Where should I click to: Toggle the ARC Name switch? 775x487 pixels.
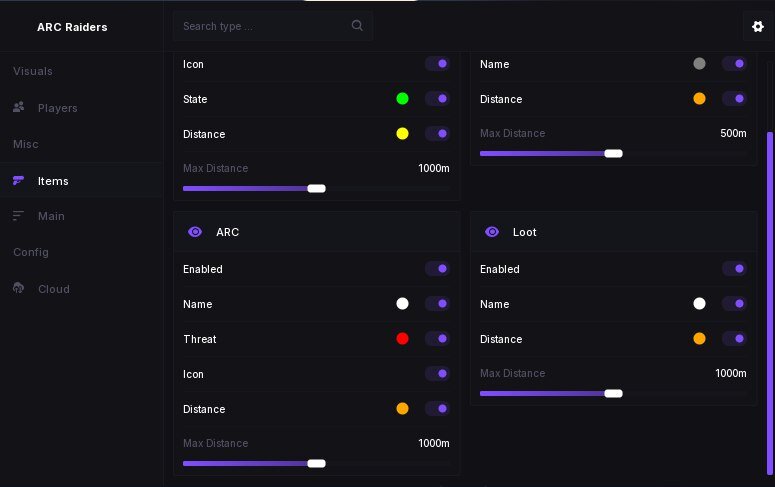[437, 304]
